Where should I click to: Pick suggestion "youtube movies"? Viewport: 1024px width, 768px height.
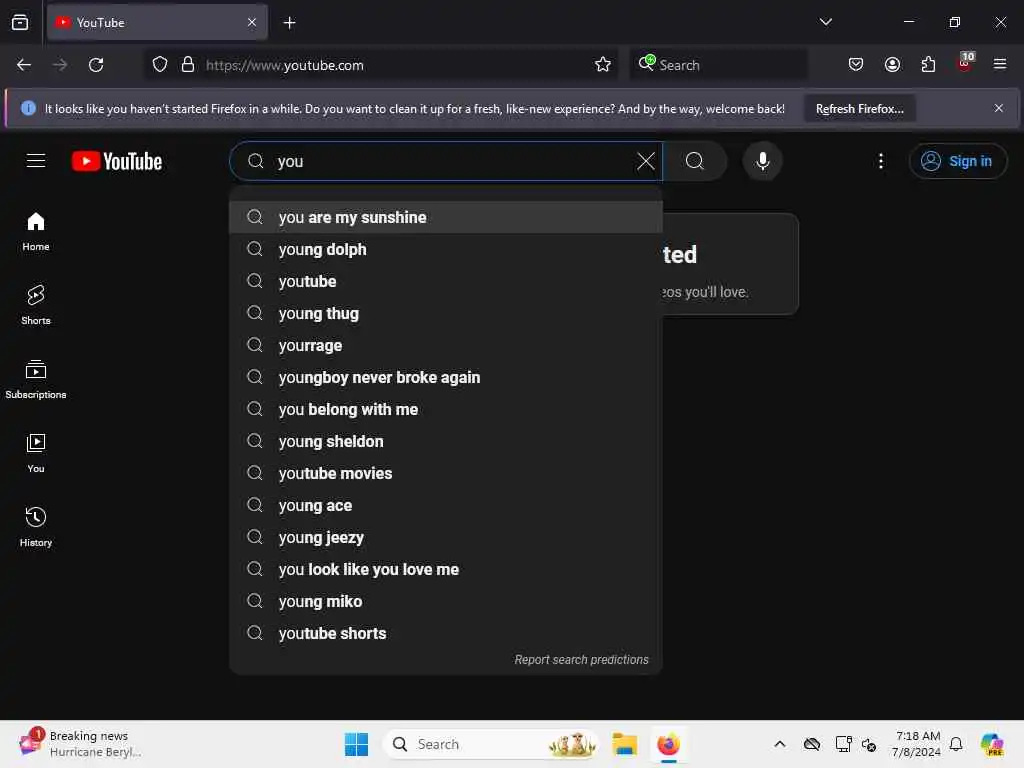[x=445, y=473]
